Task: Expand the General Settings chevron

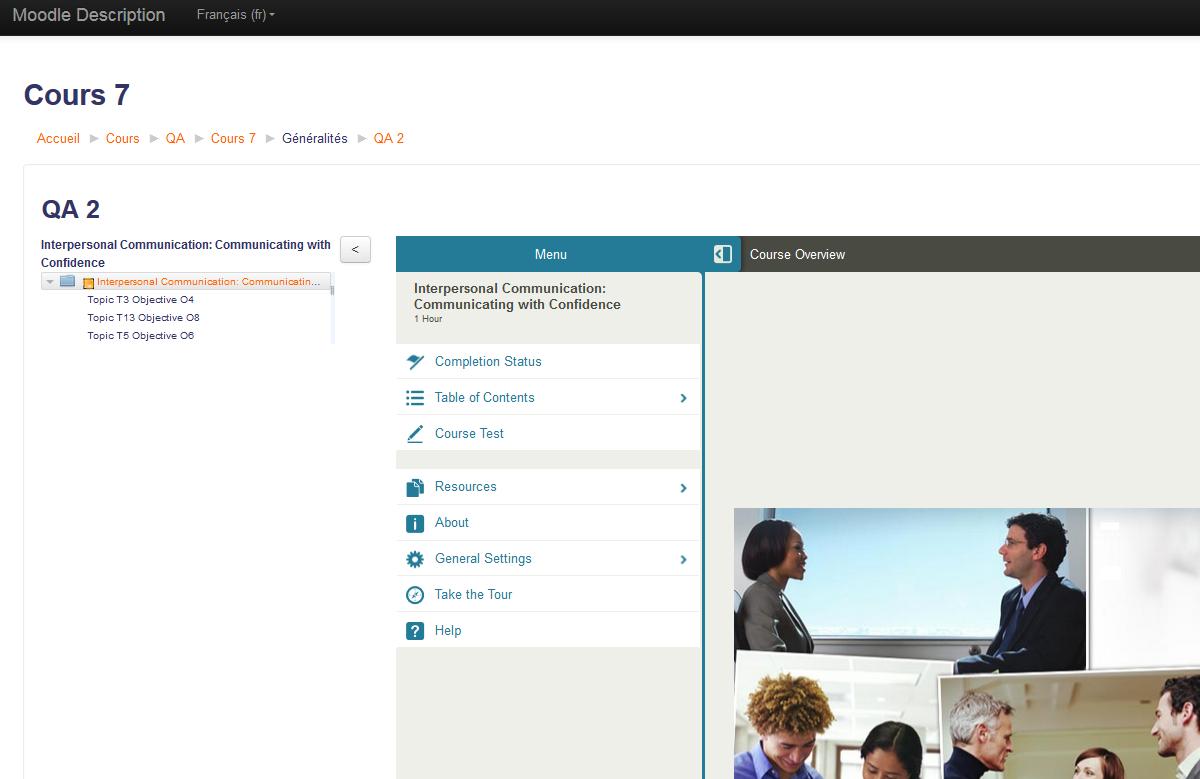Action: (684, 560)
